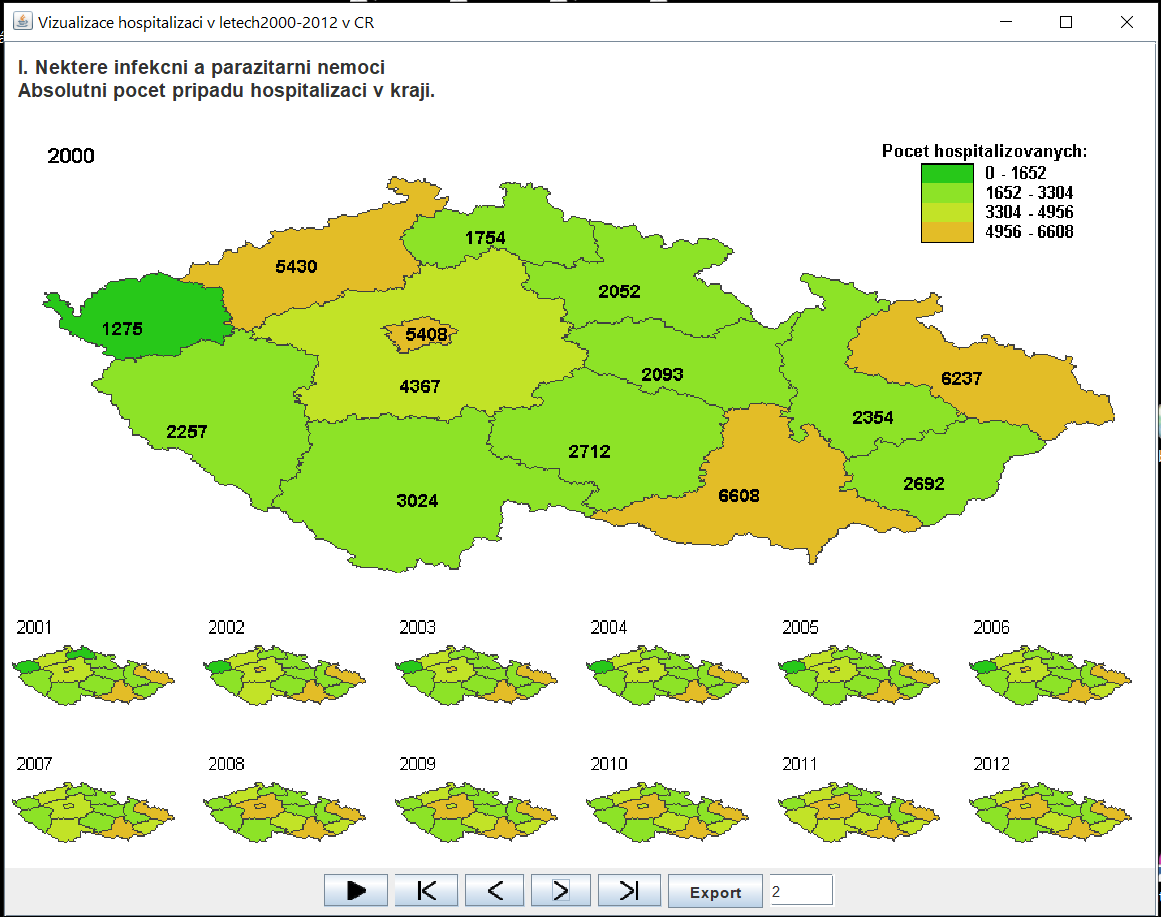Select the 2008 map thumbnail
This screenshot has width=1161, height=917.
(x=284, y=812)
